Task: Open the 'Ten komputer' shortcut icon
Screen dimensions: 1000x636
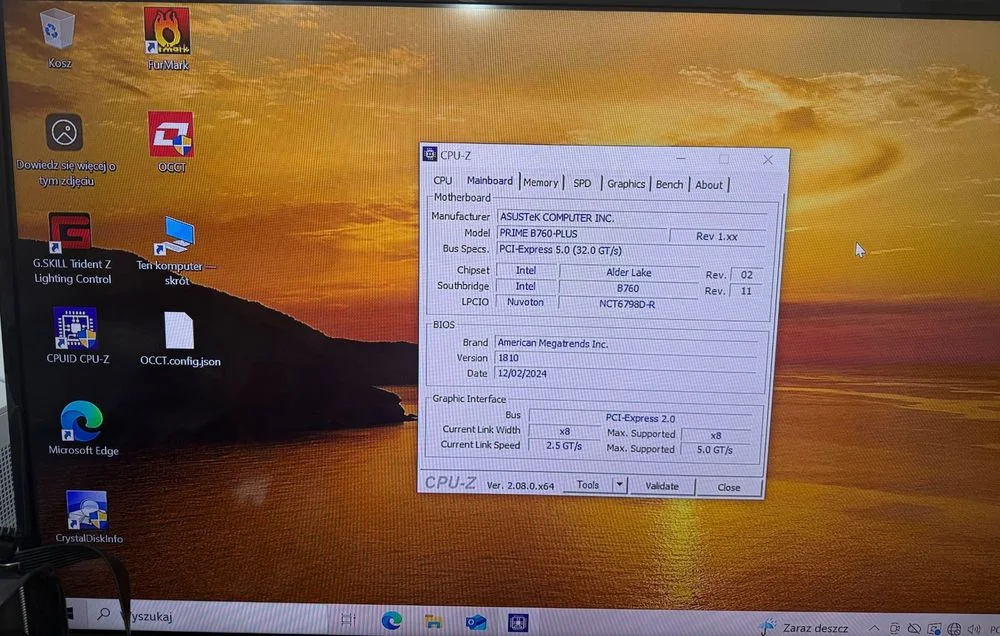Action: pos(175,235)
